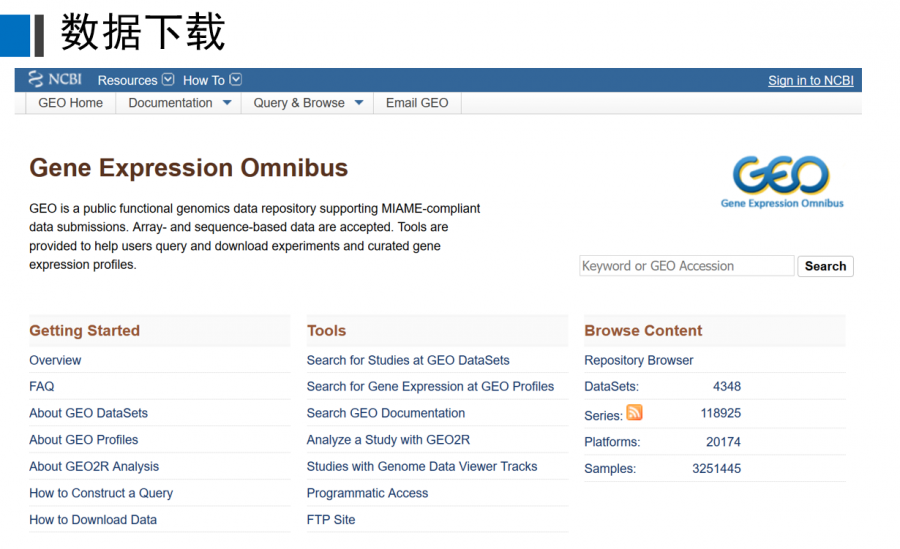
Task: Click the Series RSS feed icon
Action: 634,413
